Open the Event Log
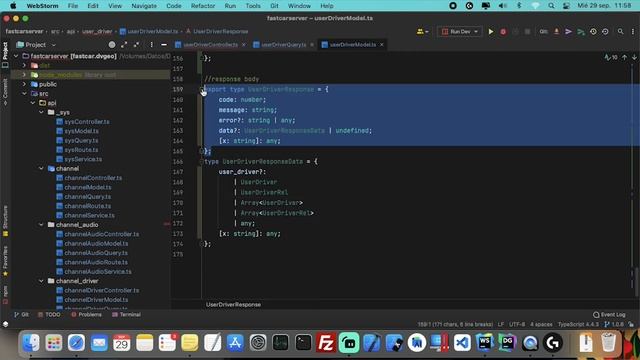Screen dimensions: 640x360 click(x=609, y=314)
